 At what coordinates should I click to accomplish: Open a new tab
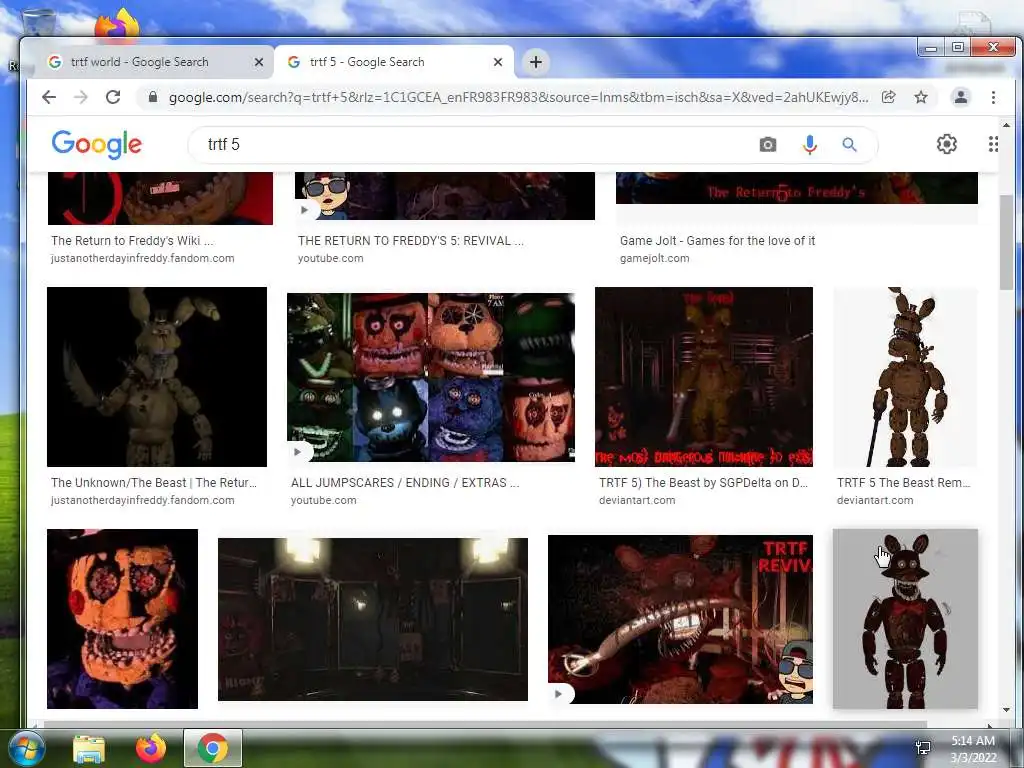536,62
